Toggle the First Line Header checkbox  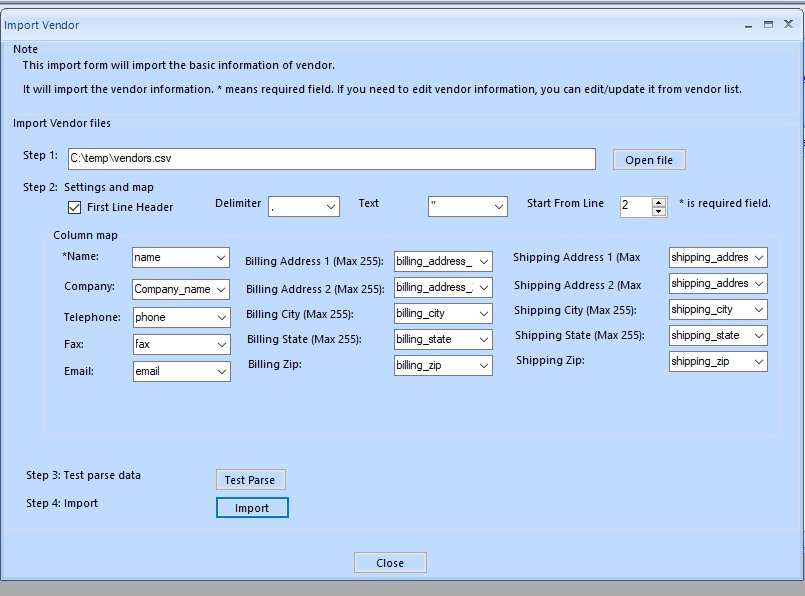click(x=74, y=207)
